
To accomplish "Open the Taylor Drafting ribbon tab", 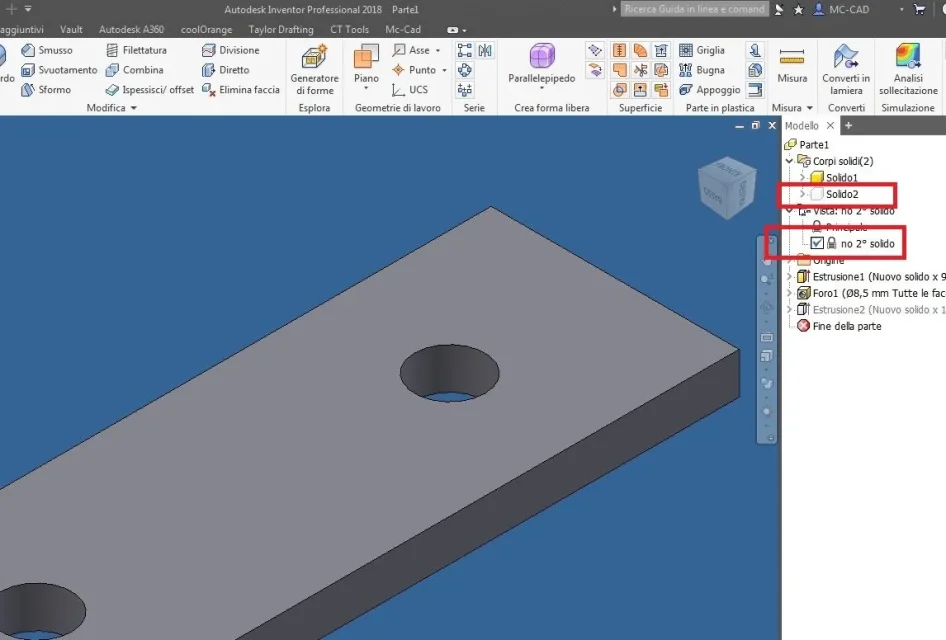I will pyautogui.click(x=281, y=30).
